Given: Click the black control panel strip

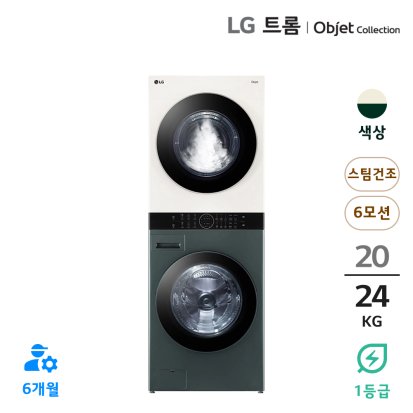Looking at the screenshot, I should 206,221.
